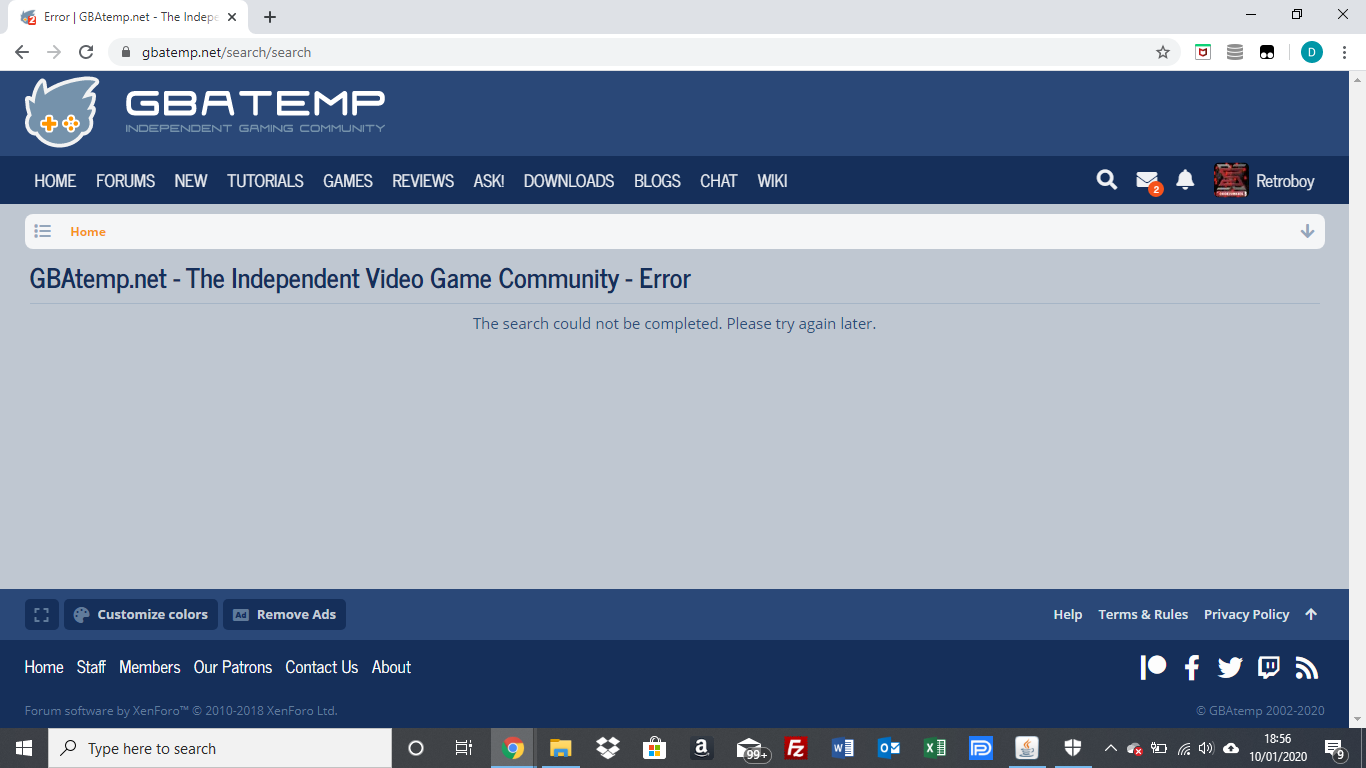
Task: Click the Home breadcrumb link
Action: (88, 231)
